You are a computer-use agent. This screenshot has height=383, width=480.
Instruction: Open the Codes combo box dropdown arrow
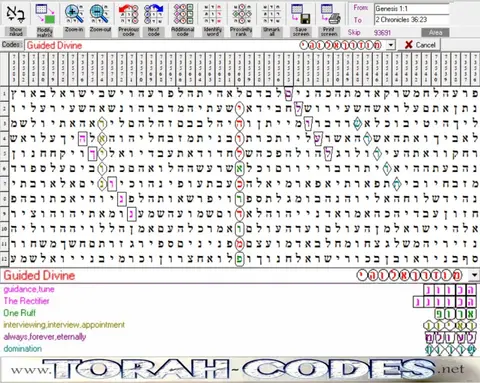pos(391,45)
